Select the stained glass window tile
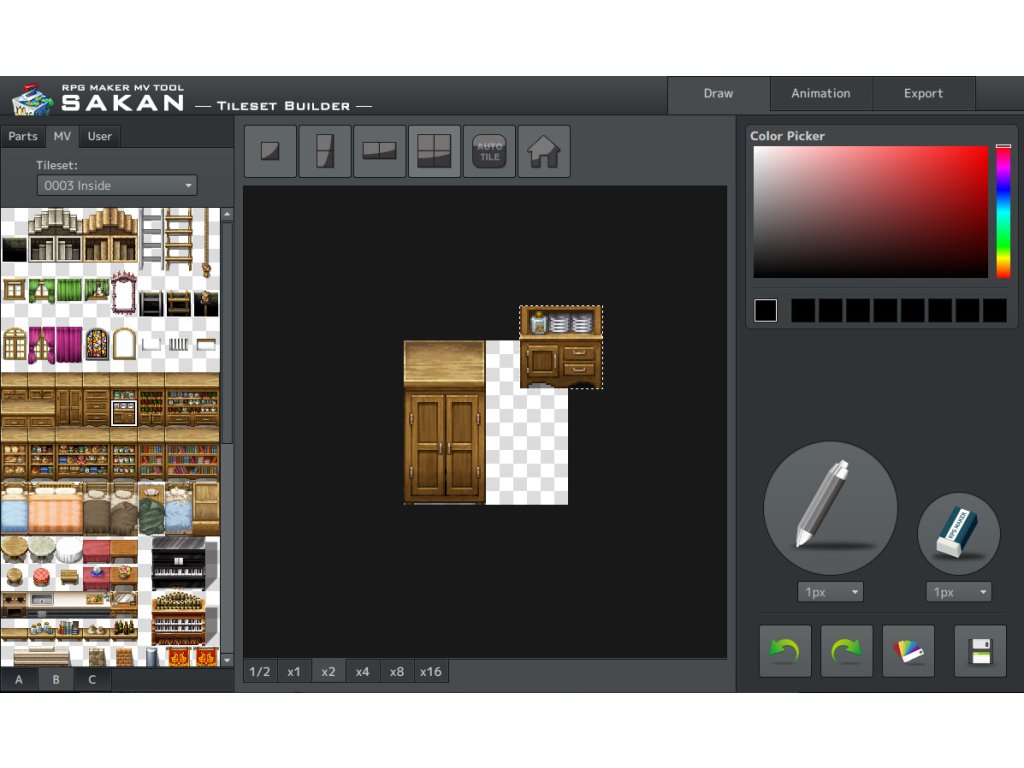This screenshot has width=1024, height=768. click(x=97, y=344)
